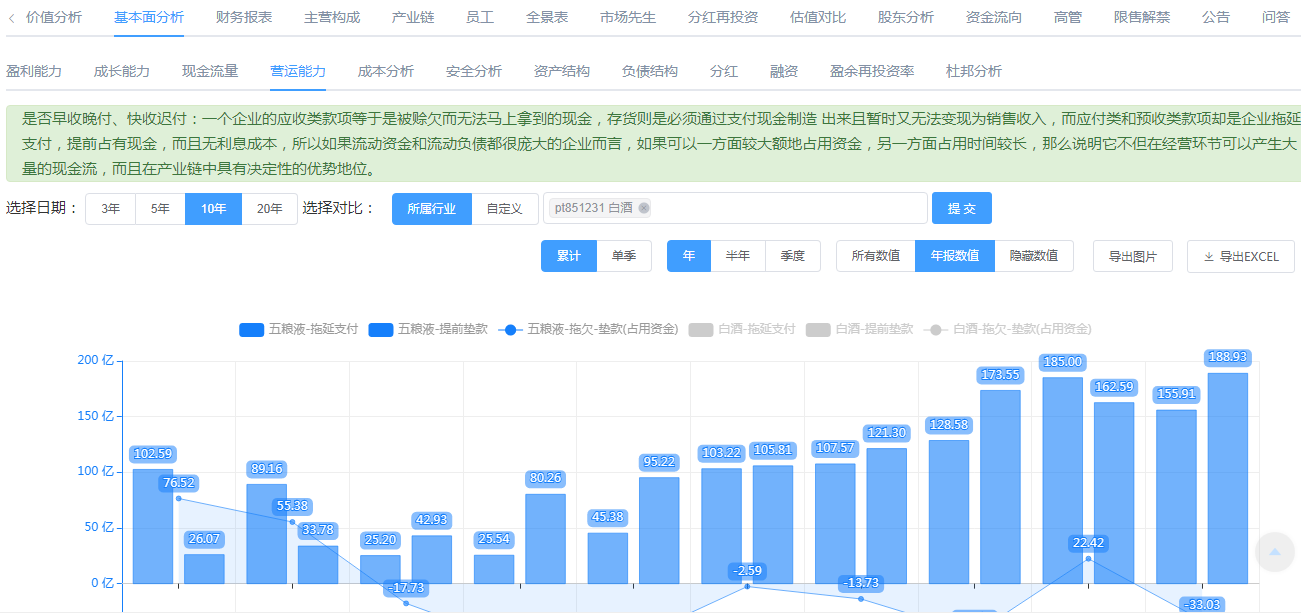Viewport: 1301px width, 616px height.
Task: Click the bar labeled 185.00
Action: (1062, 480)
